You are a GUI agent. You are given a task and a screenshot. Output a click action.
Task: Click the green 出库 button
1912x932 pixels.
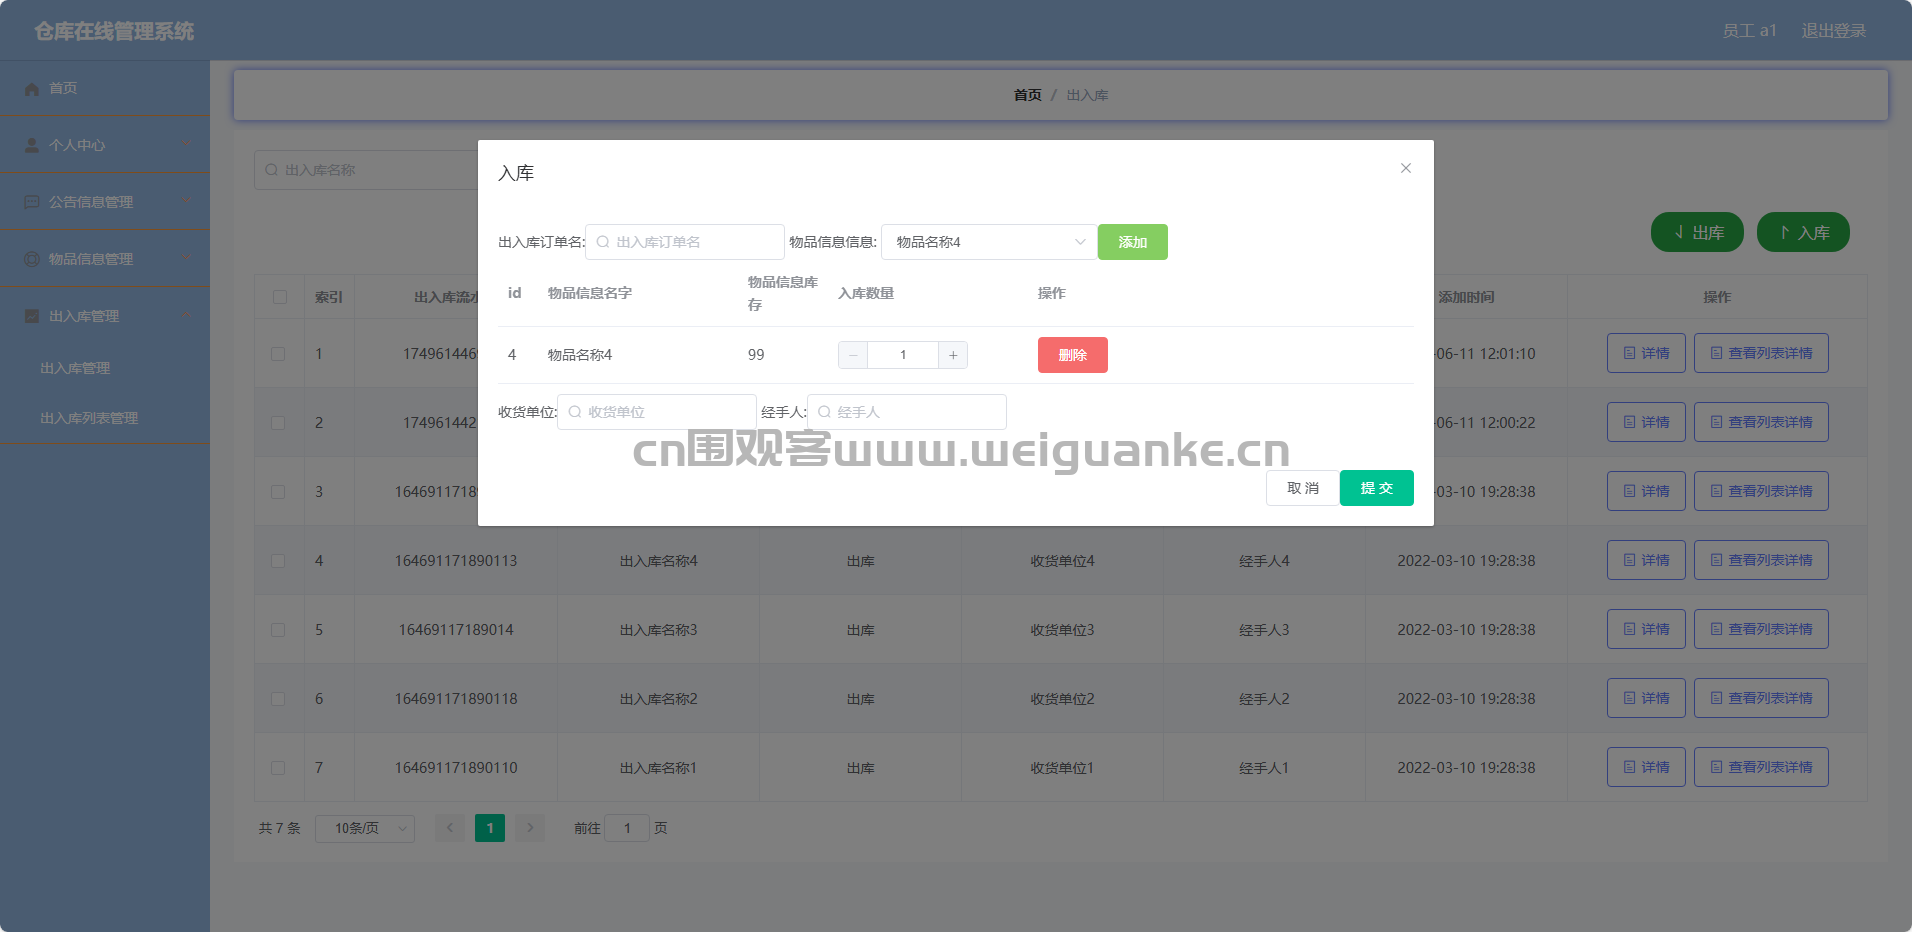1697,232
